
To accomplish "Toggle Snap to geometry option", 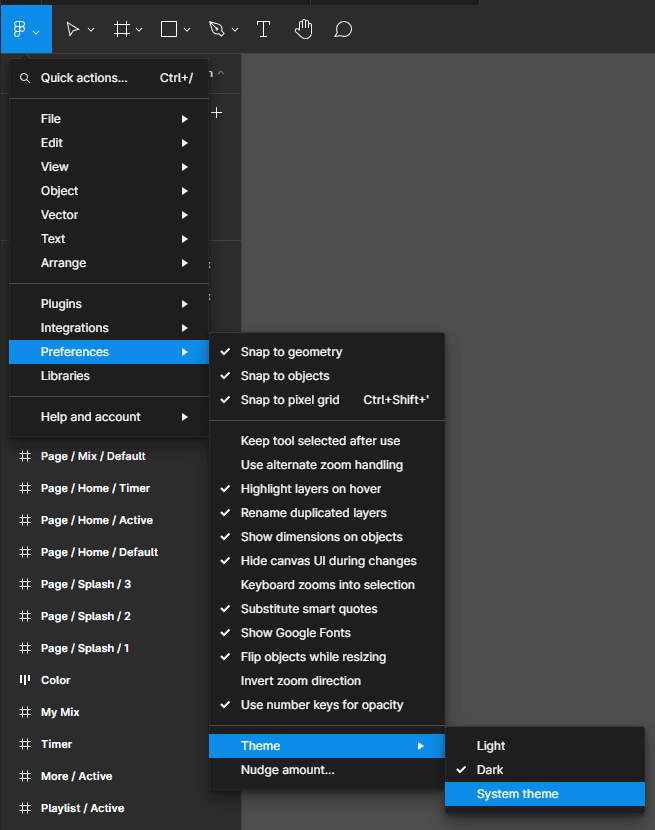I will [291, 352].
